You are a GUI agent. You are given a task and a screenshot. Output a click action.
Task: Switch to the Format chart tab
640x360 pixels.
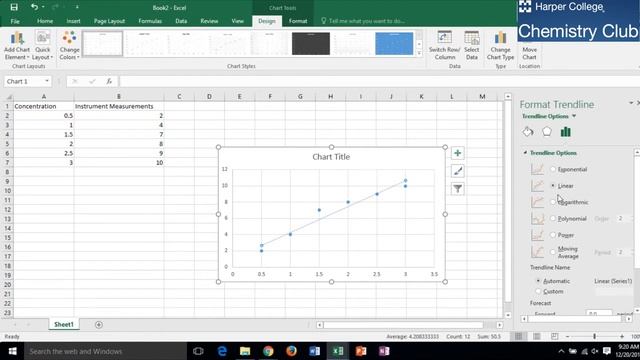[x=298, y=21]
